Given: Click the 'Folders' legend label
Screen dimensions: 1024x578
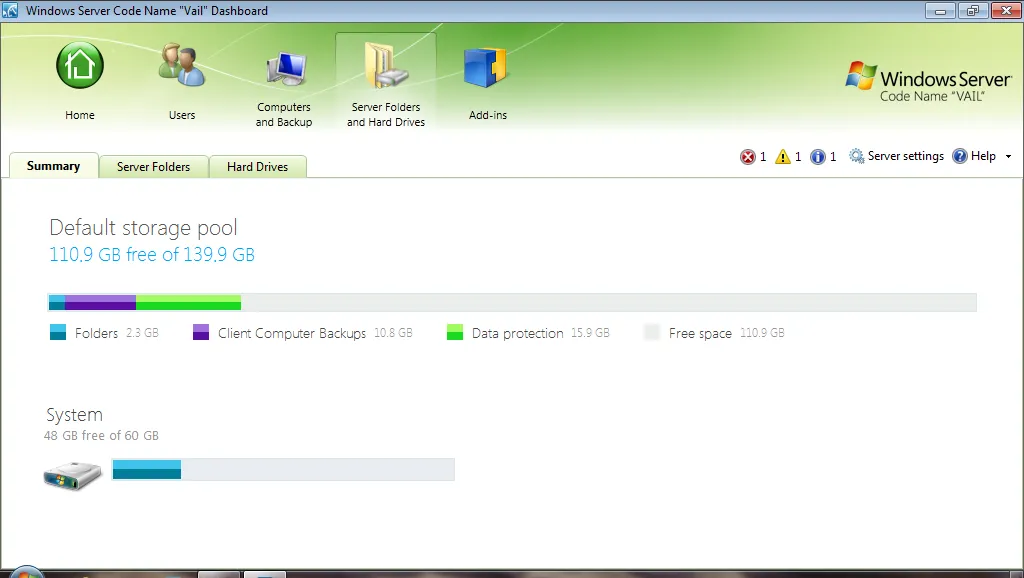Looking at the screenshot, I should coord(97,333).
